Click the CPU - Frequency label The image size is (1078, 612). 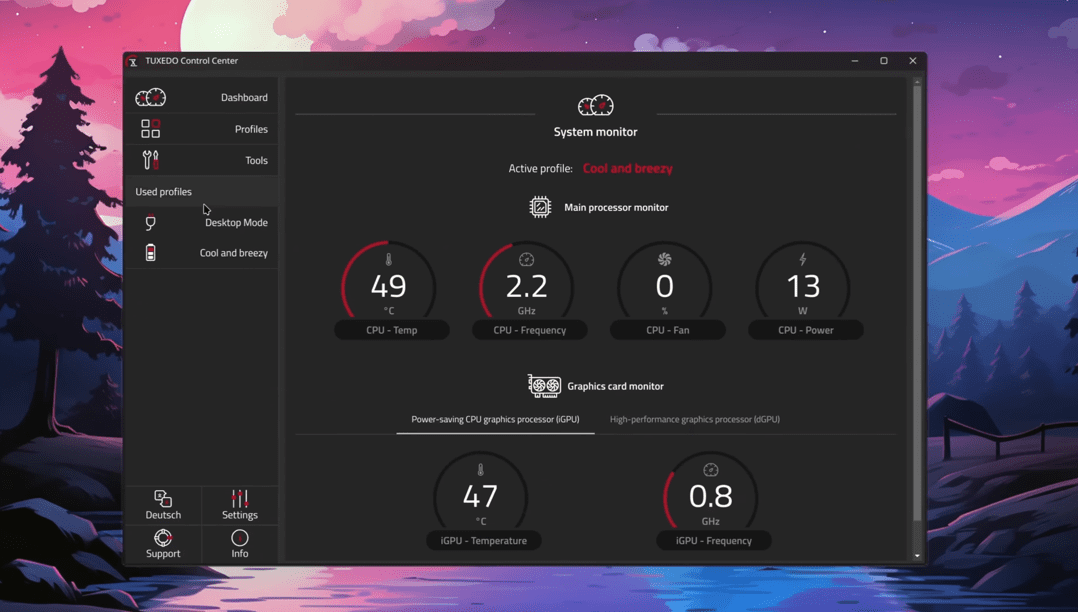click(x=530, y=330)
